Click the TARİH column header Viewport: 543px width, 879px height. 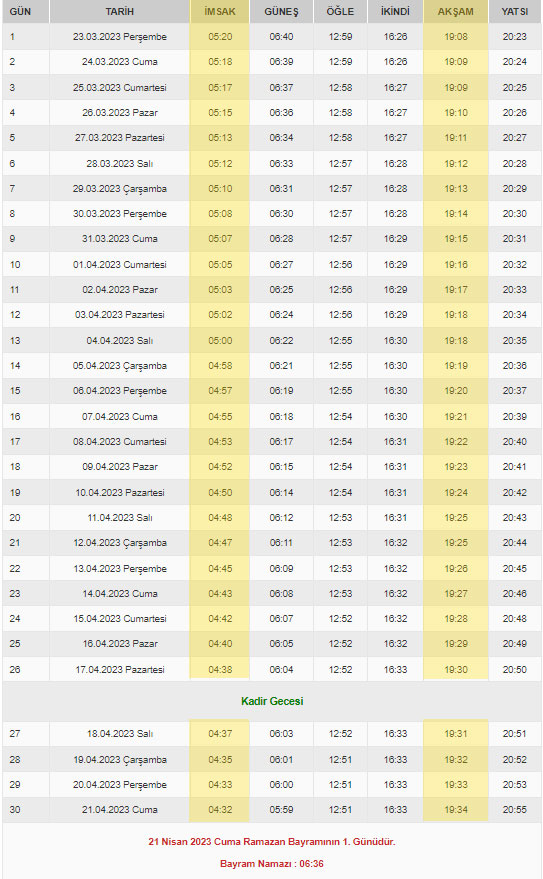coord(119,11)
